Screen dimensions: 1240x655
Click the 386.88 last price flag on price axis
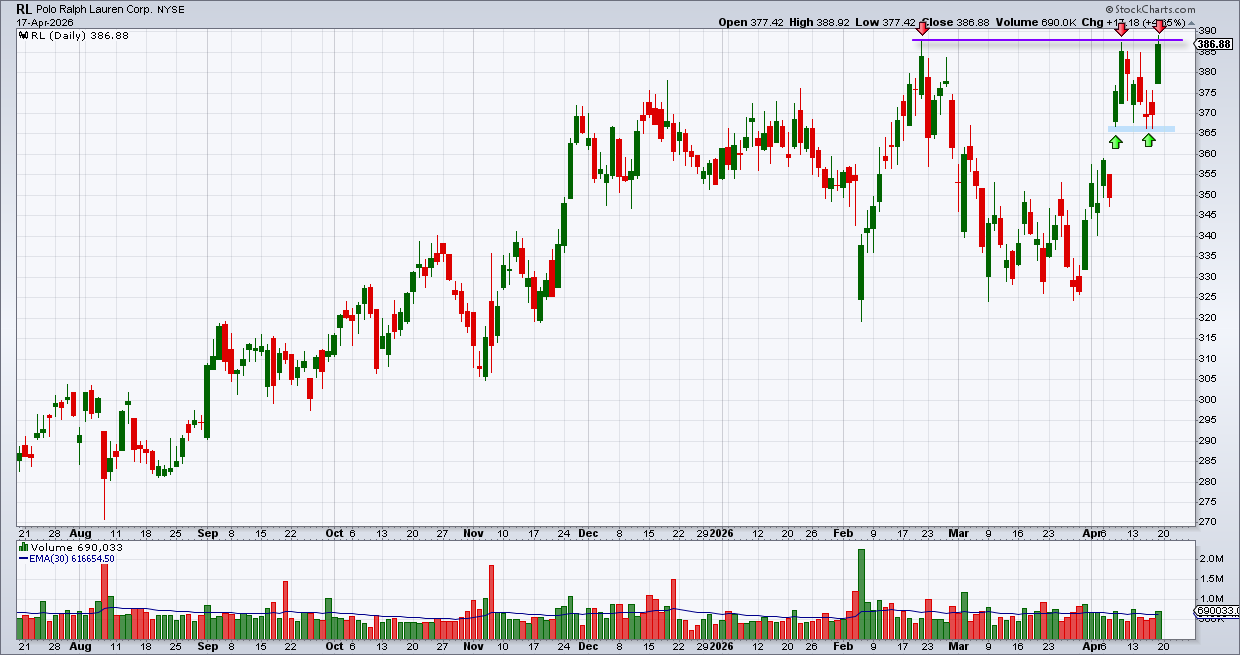[x=1214, y=44]
